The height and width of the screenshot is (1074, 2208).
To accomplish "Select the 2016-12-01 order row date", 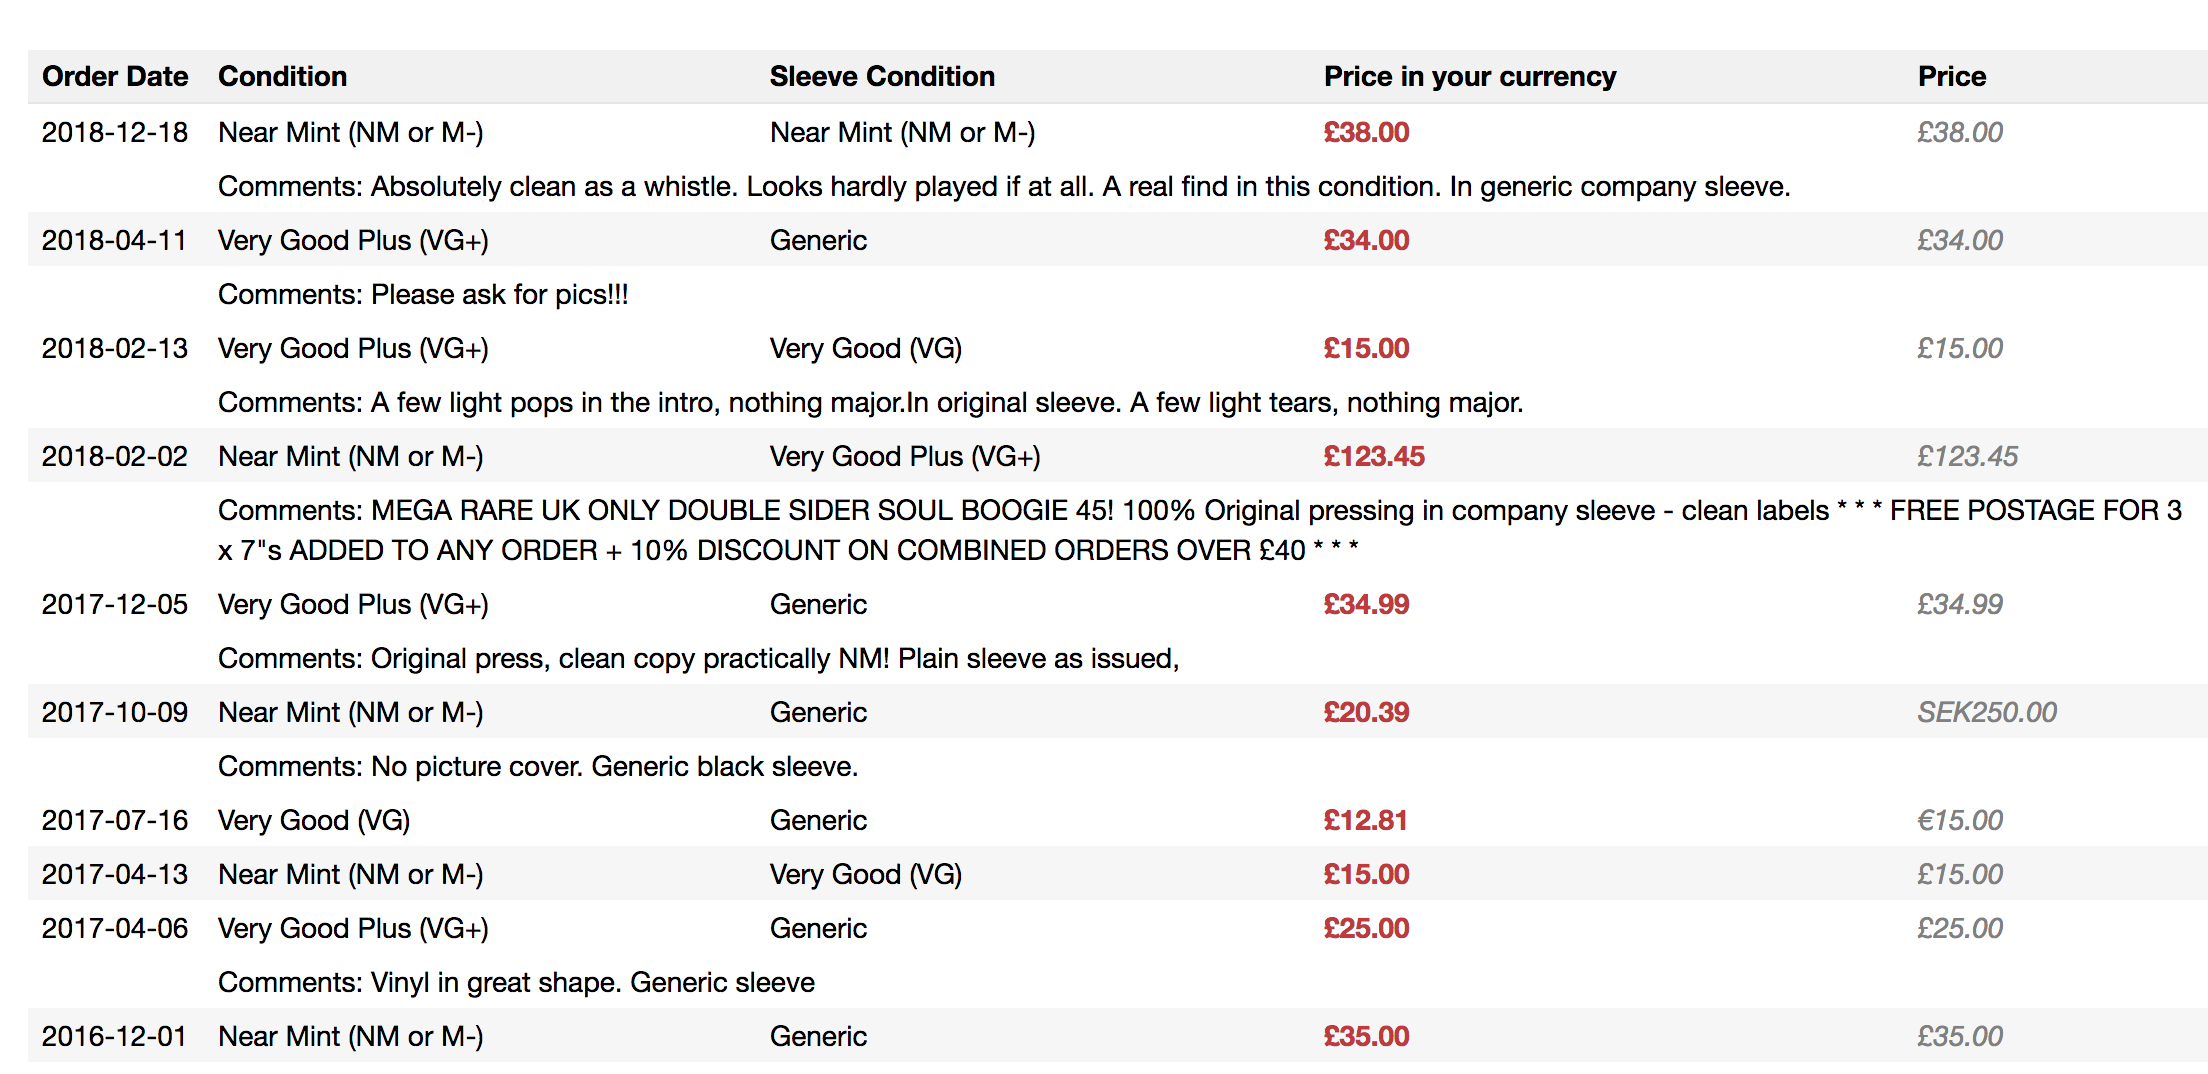I will click(x=115, y=1036).
